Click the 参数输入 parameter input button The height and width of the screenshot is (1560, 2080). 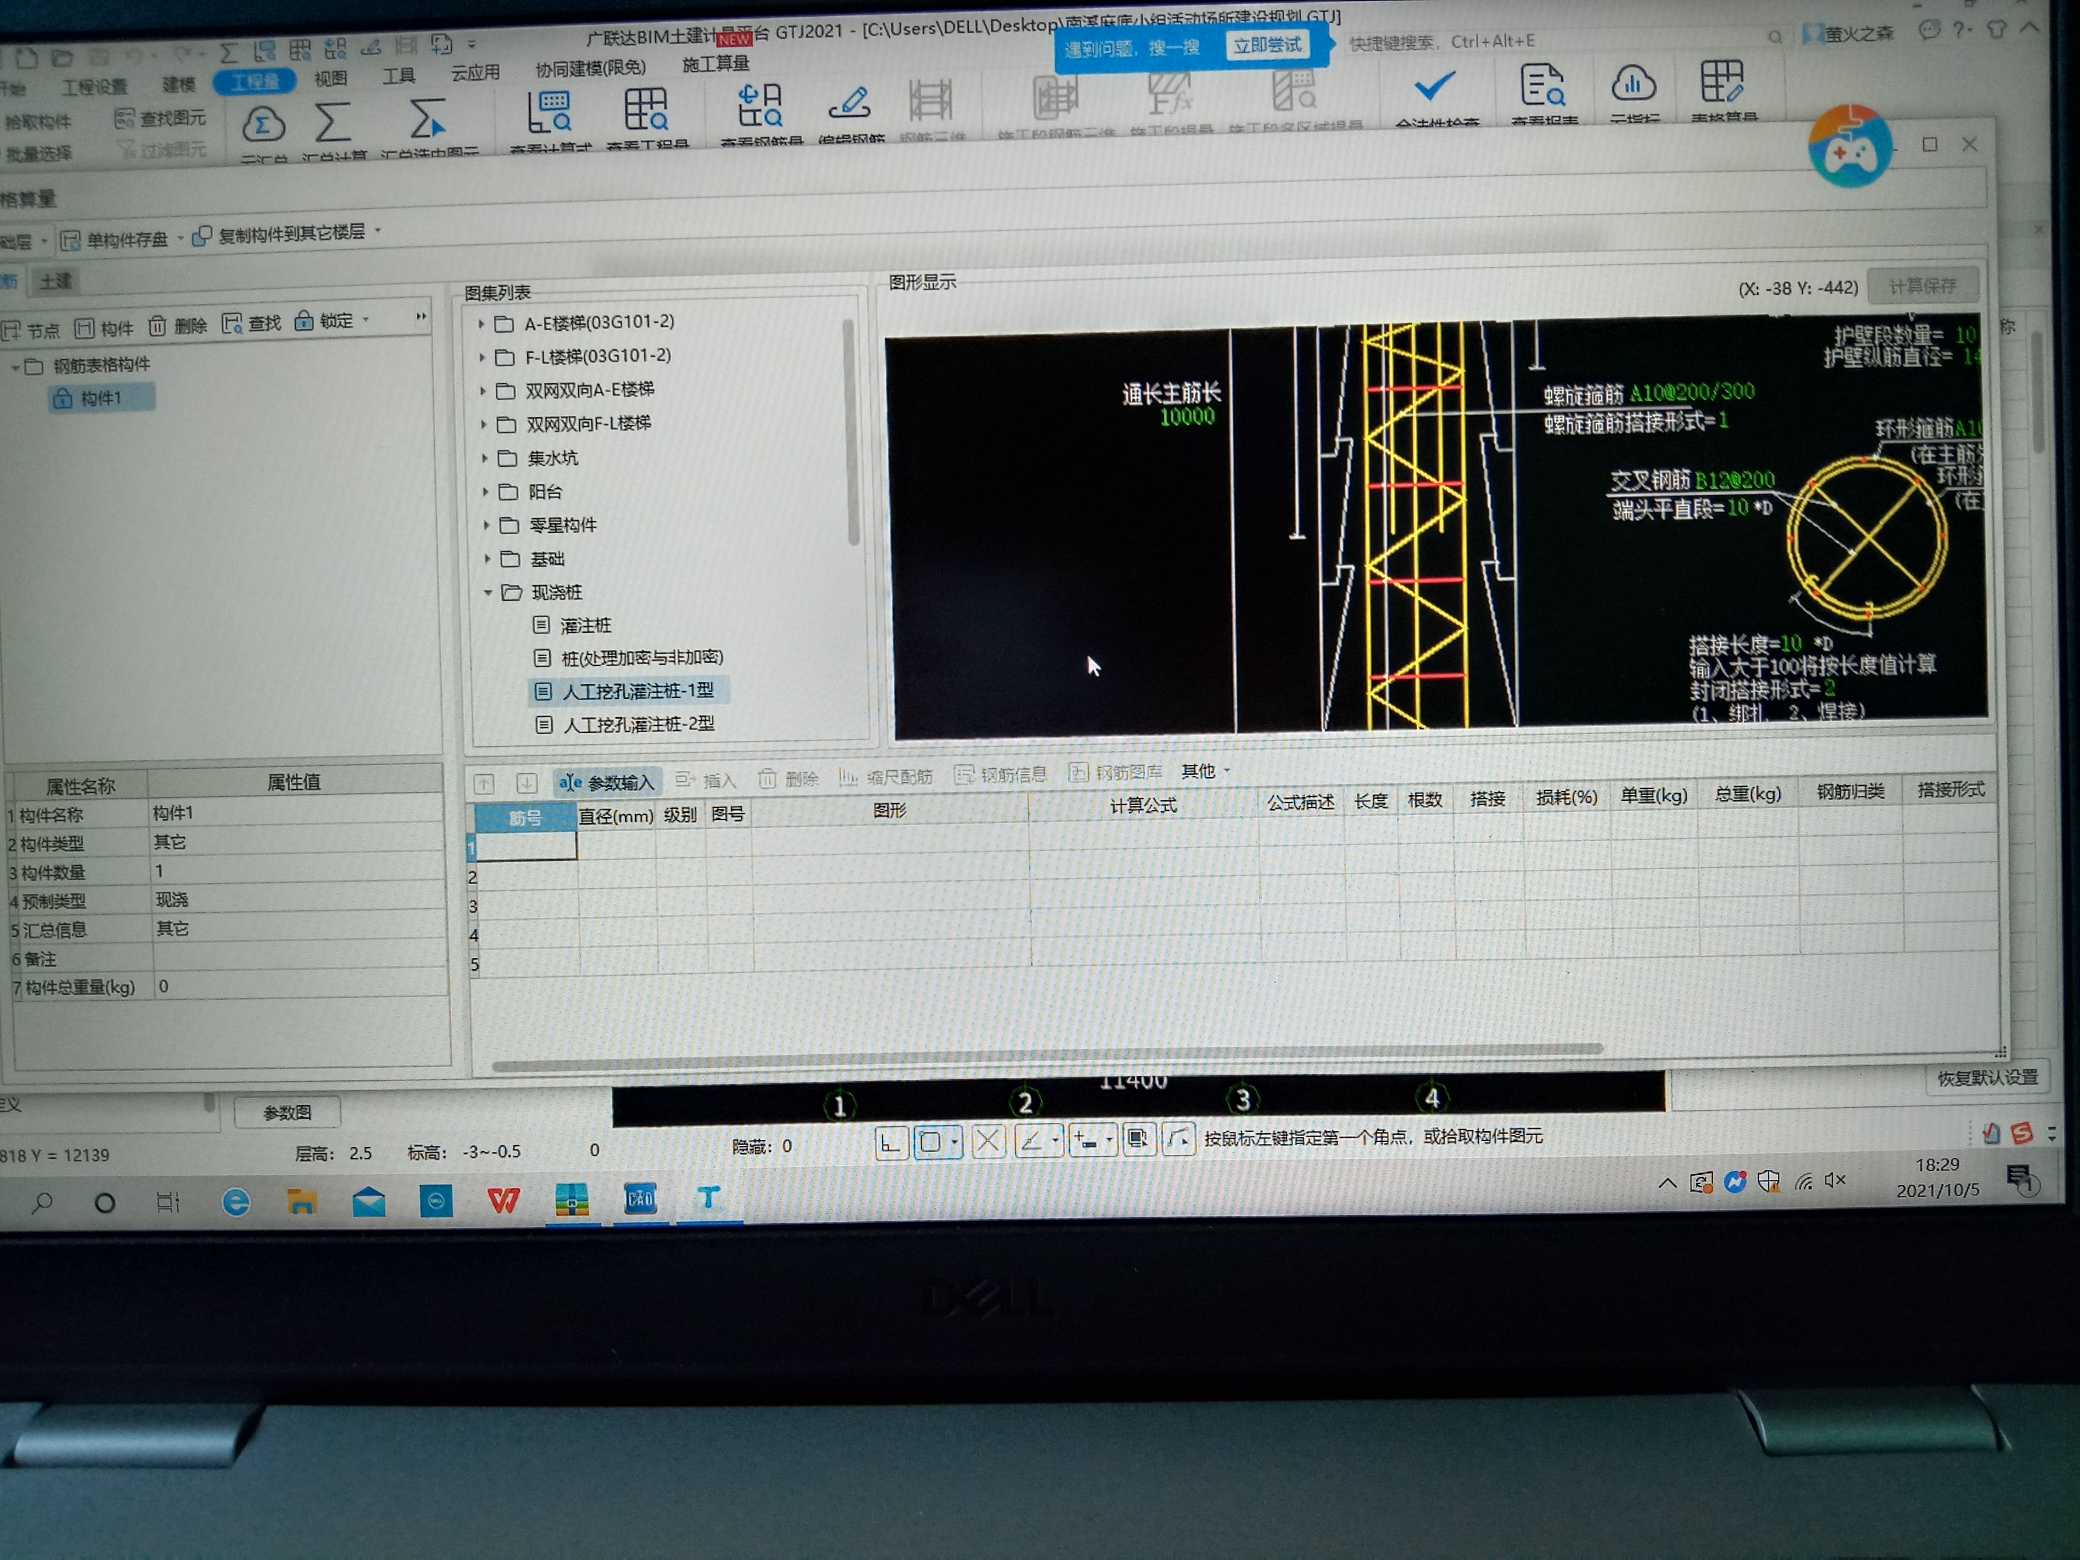(x=607, y=783)
